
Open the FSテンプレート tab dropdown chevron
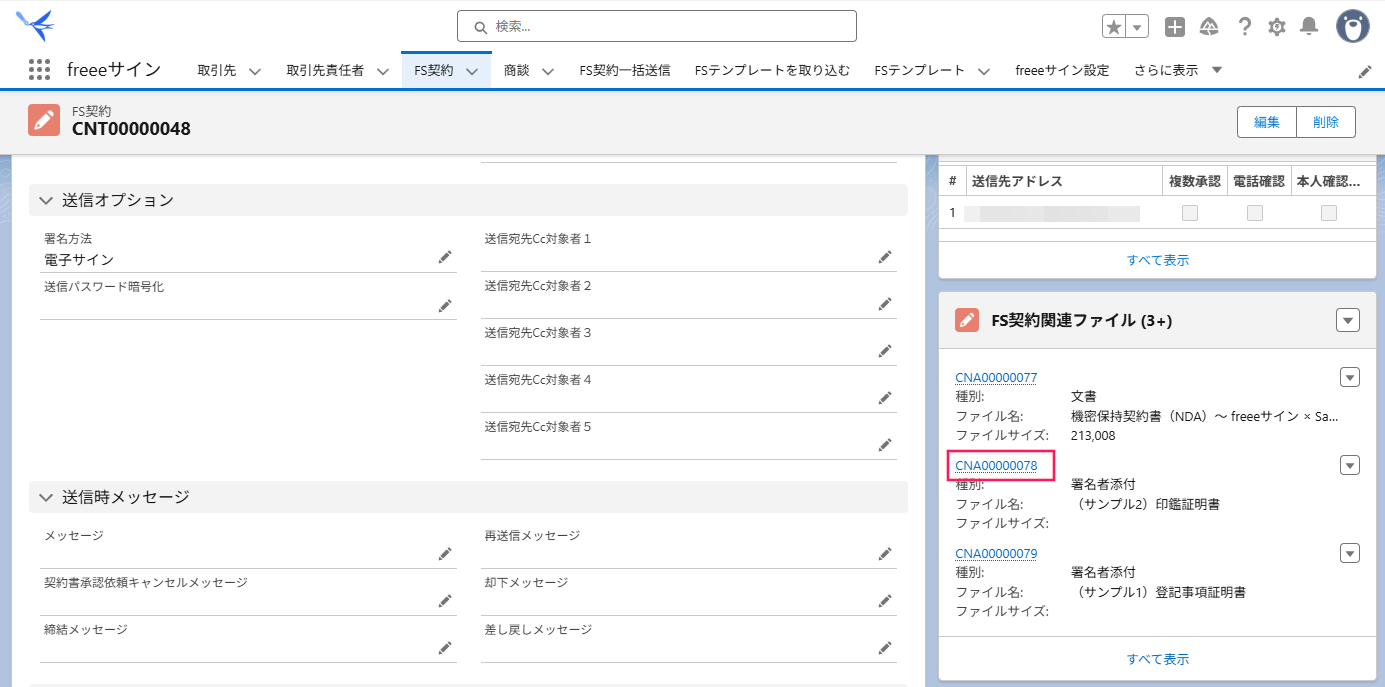984,71
